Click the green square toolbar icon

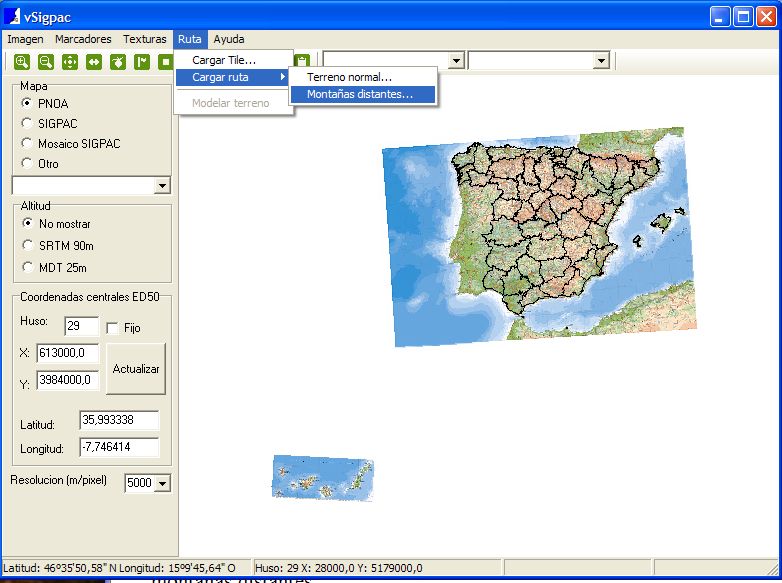point(165,62)
